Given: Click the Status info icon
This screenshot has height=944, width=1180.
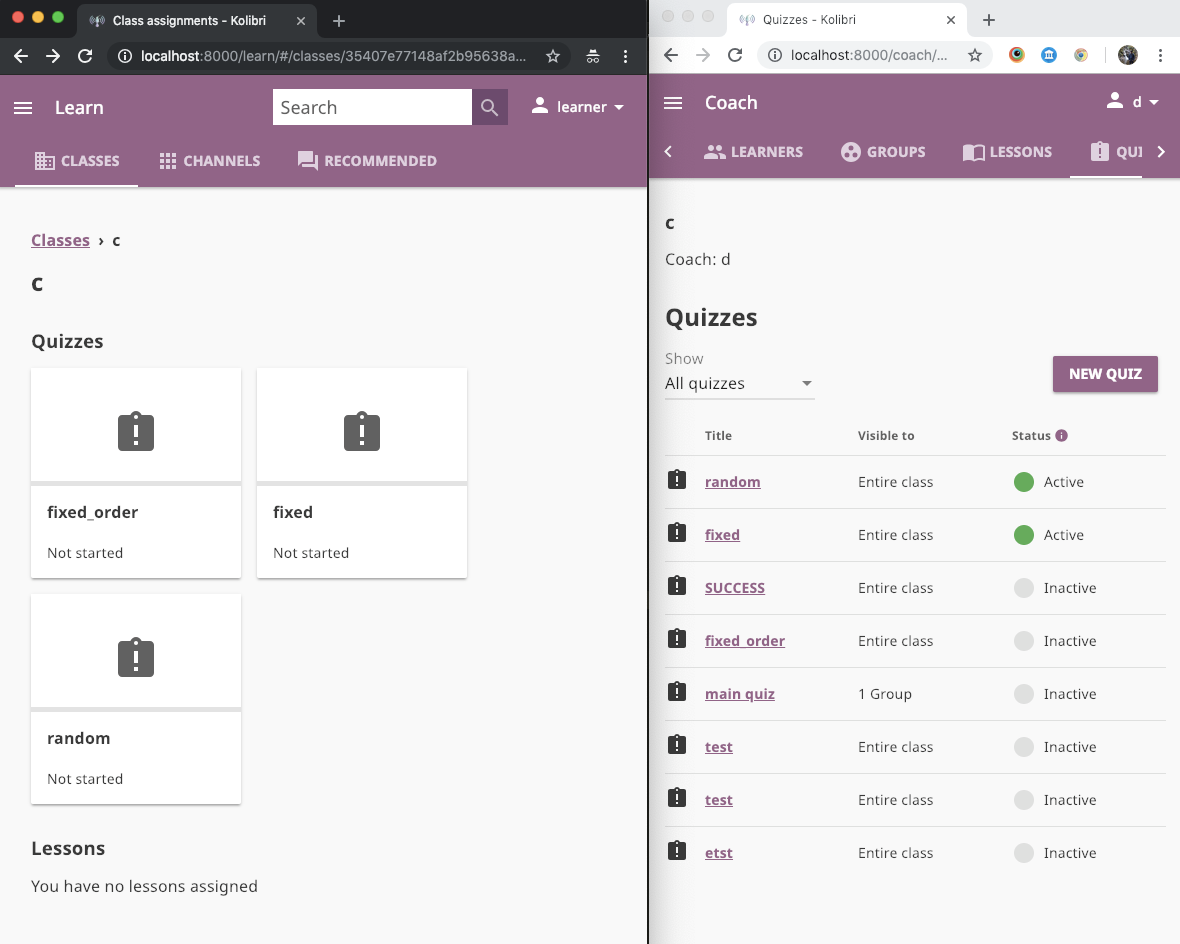Looking at the screenshot, I should pyautogui.click(x=1060, y=435).
